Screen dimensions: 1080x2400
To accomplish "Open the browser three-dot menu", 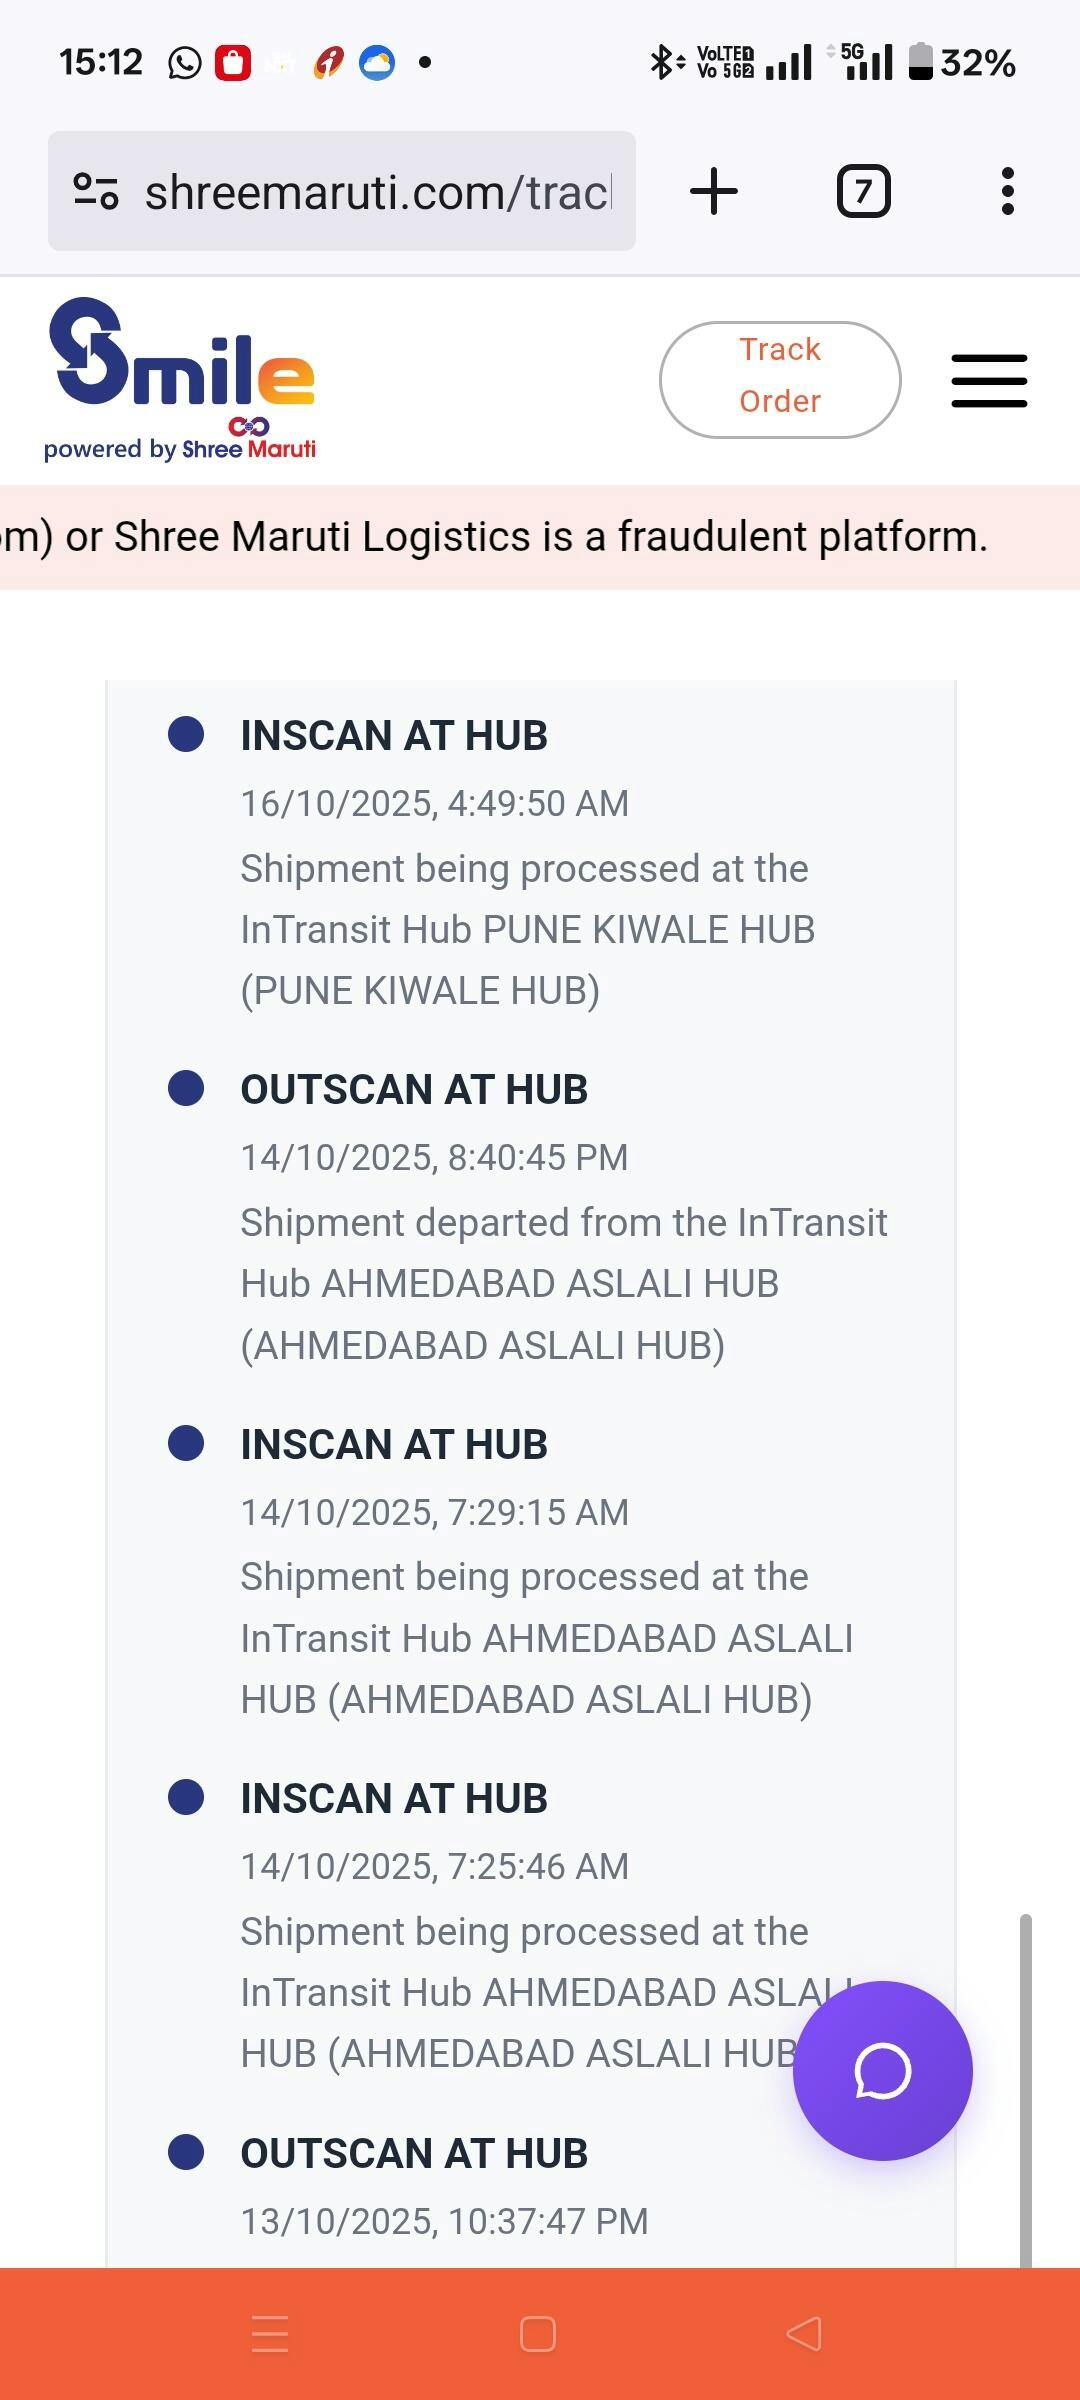I will click(1007, 191).
